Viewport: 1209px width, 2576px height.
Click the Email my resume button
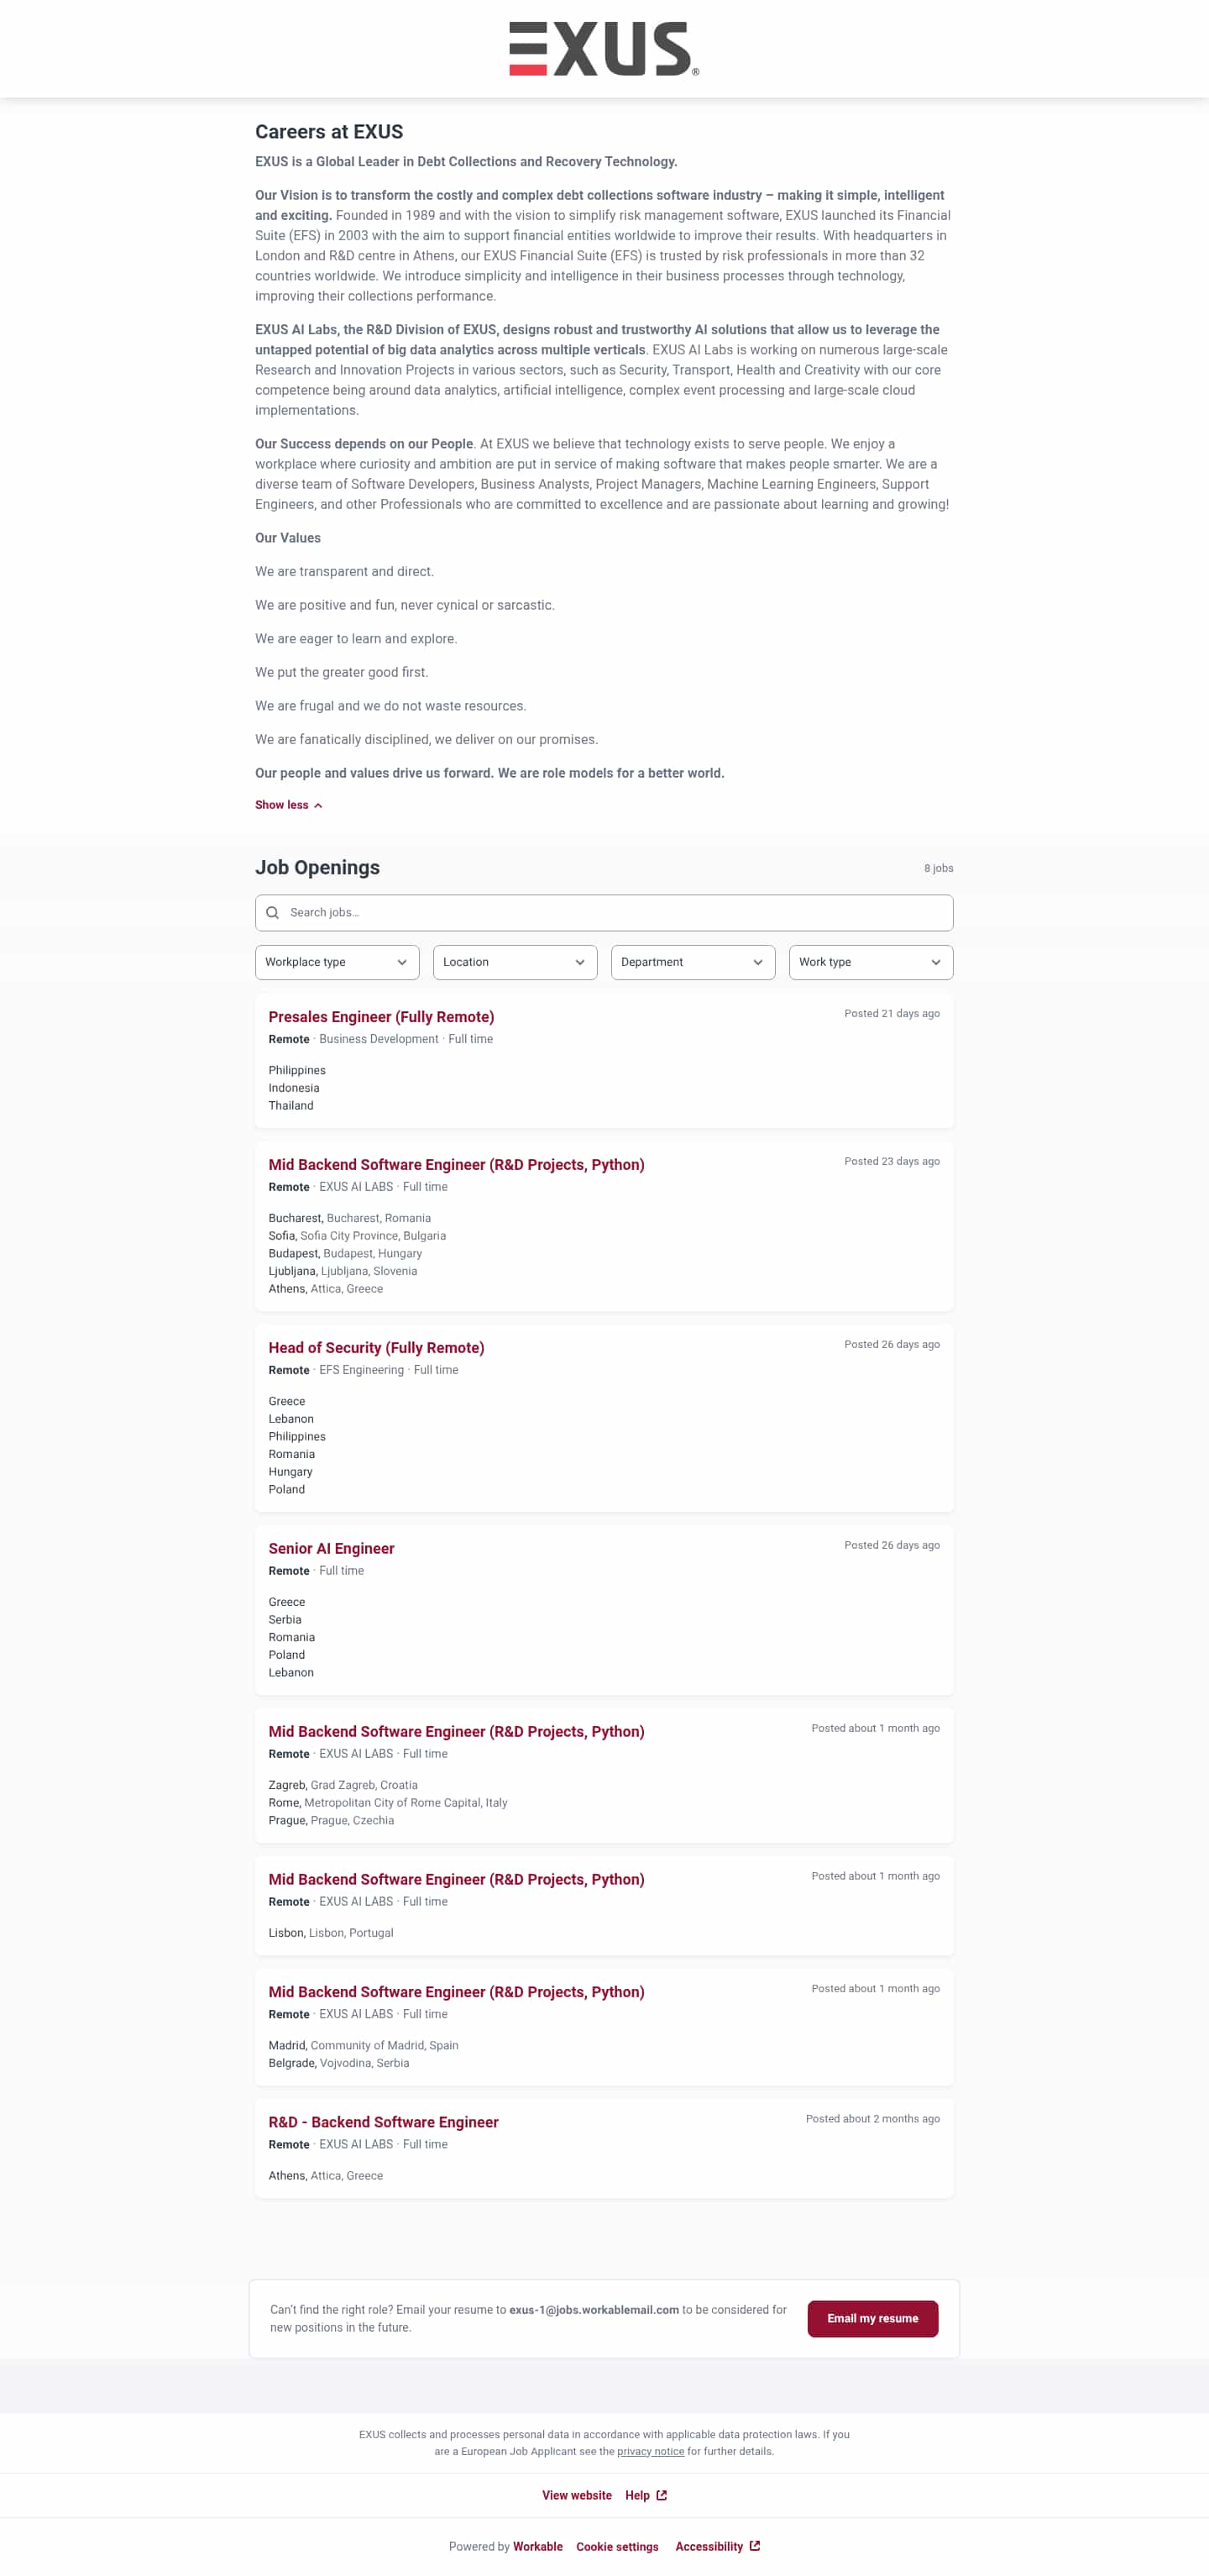[x=872, y=2317]
